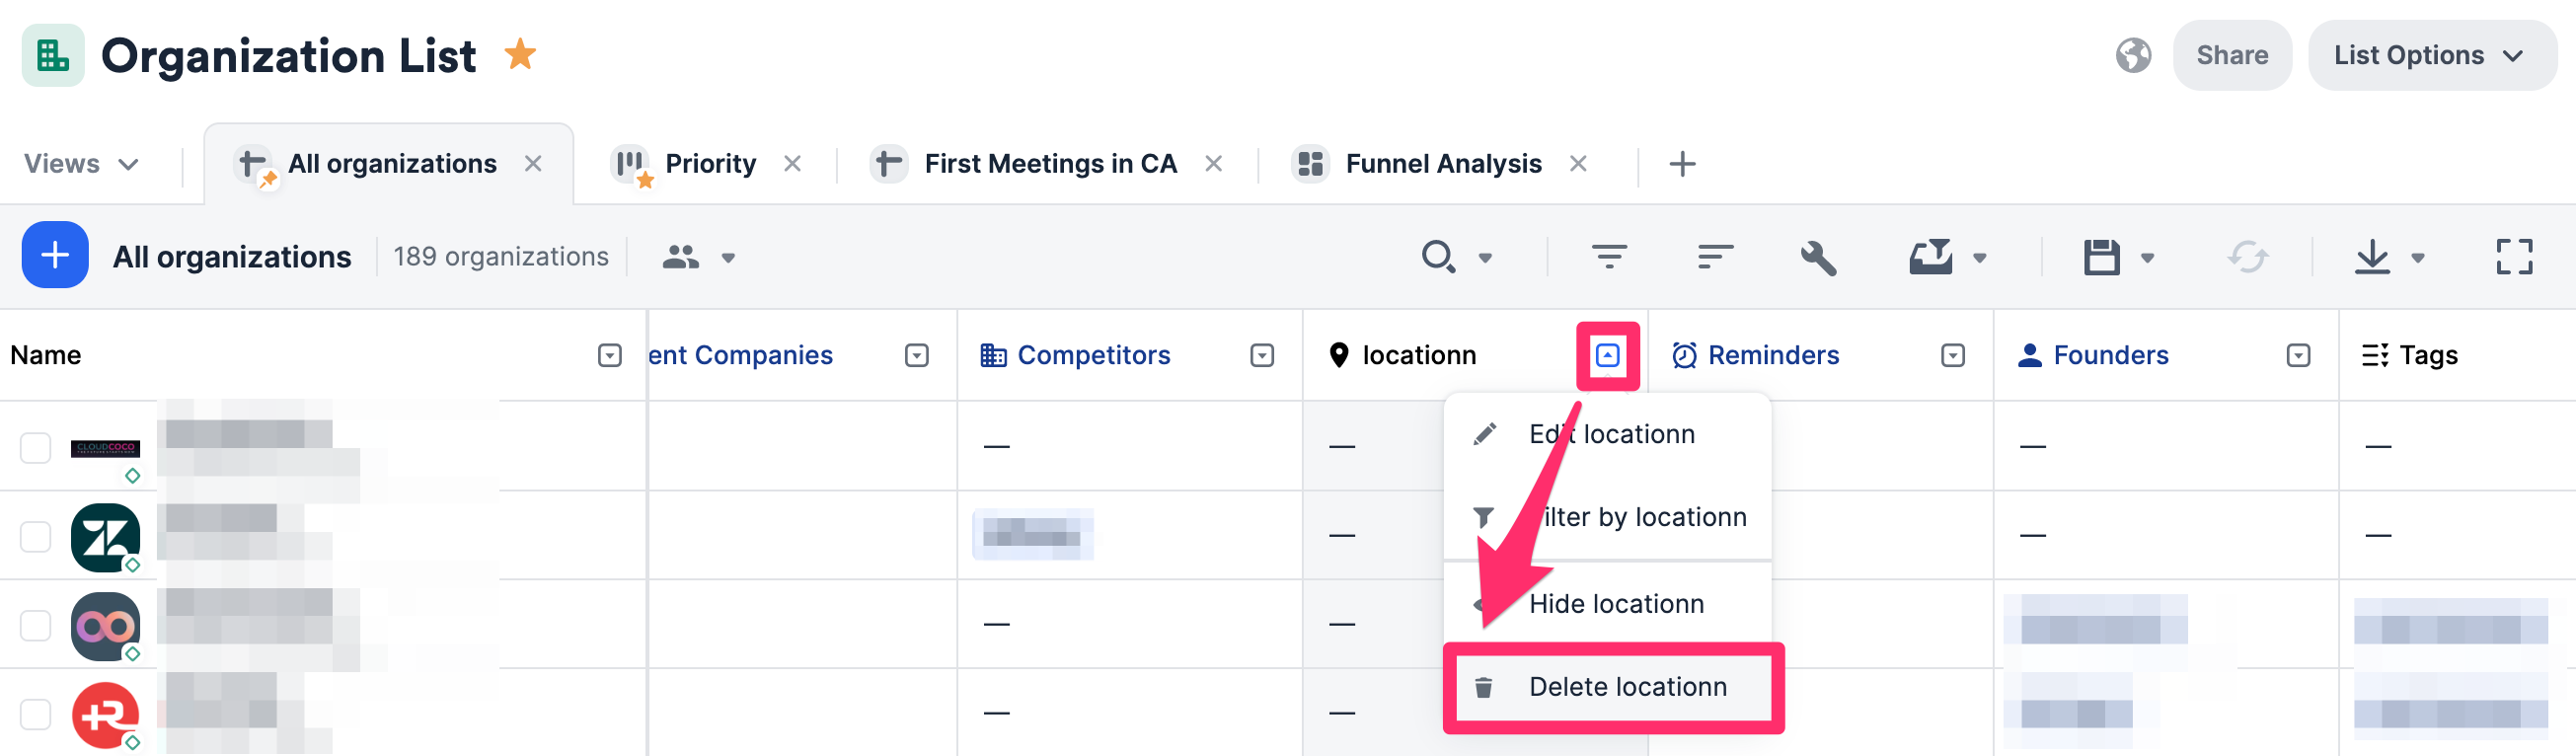Click the blue plus add button
This screenshot has height=756, width=2576.
coord(55,255)
